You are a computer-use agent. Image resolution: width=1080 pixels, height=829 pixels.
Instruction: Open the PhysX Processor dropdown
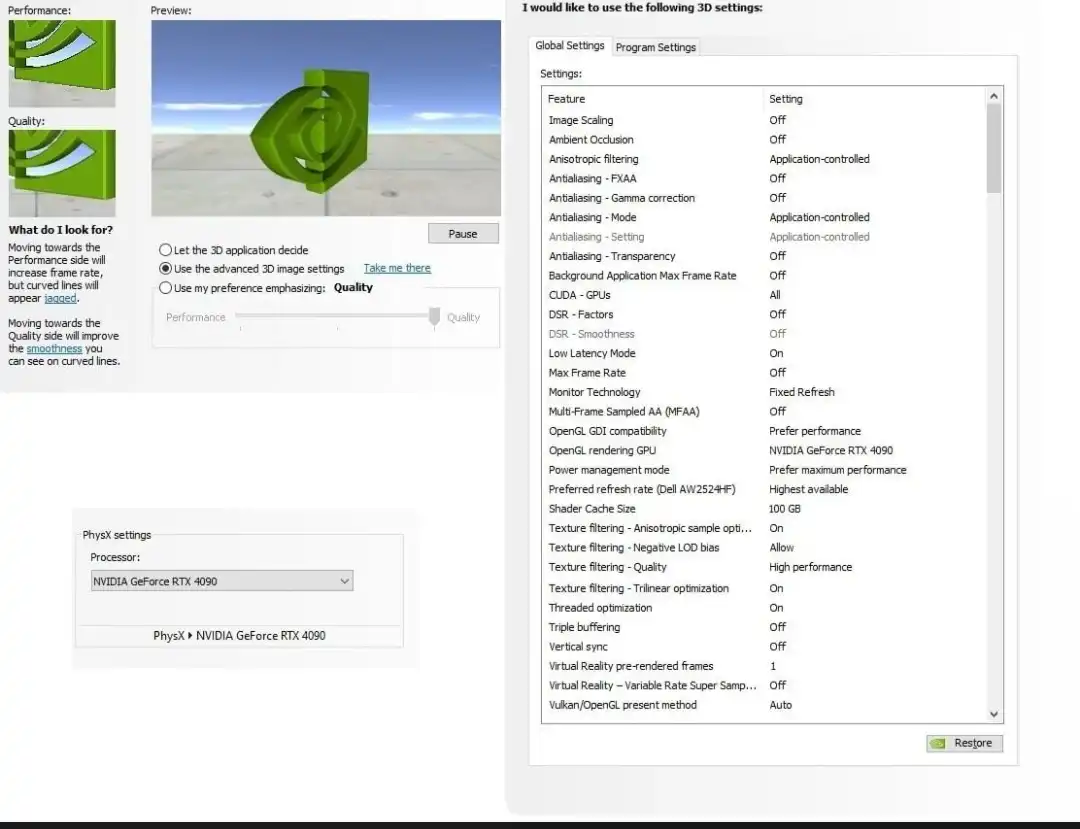pyautogui.click(x=345, y=580)
